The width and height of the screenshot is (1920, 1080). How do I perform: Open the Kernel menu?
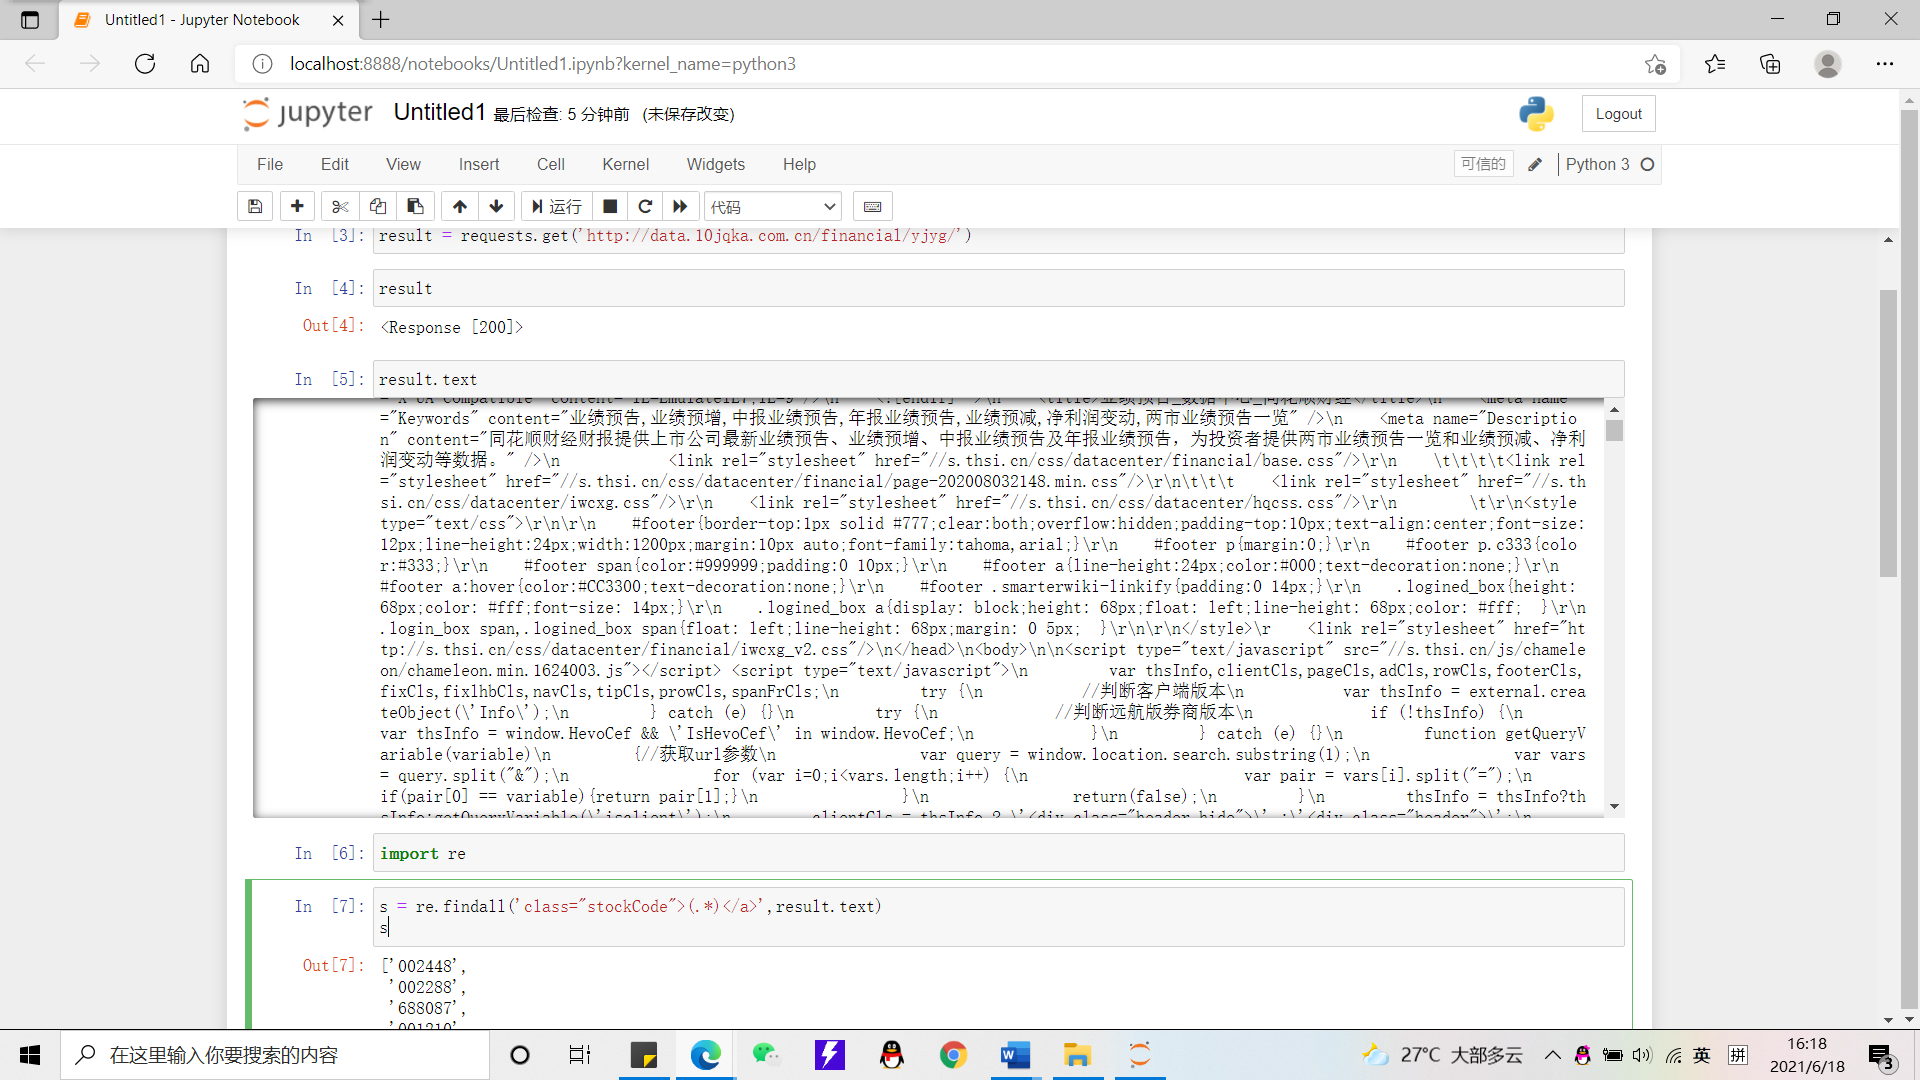click(x=625, y=164)
